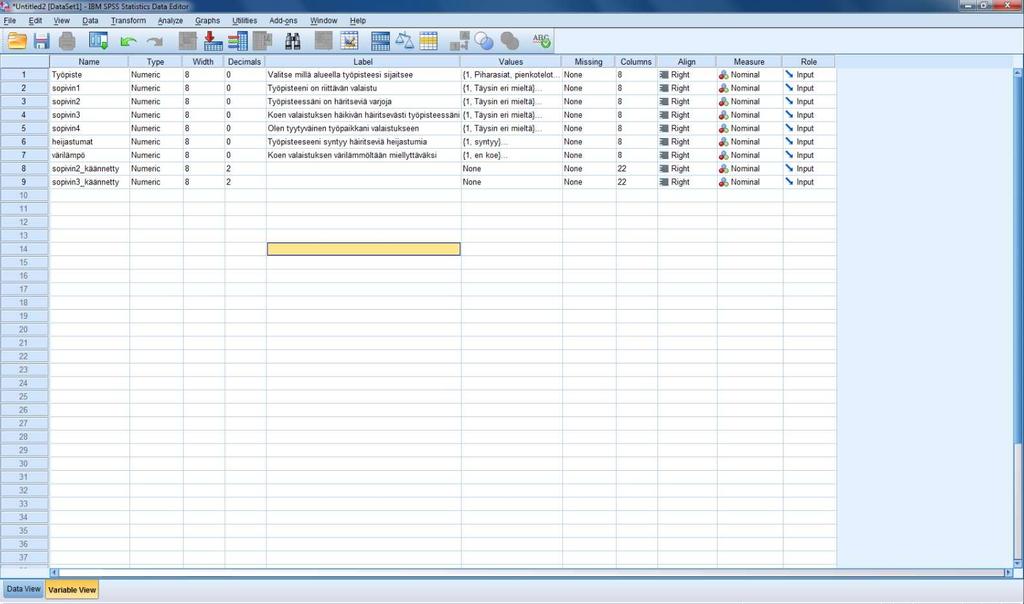1024x604 pixels.
Task: Select row header number 1
Action: (x=24, y=75)
